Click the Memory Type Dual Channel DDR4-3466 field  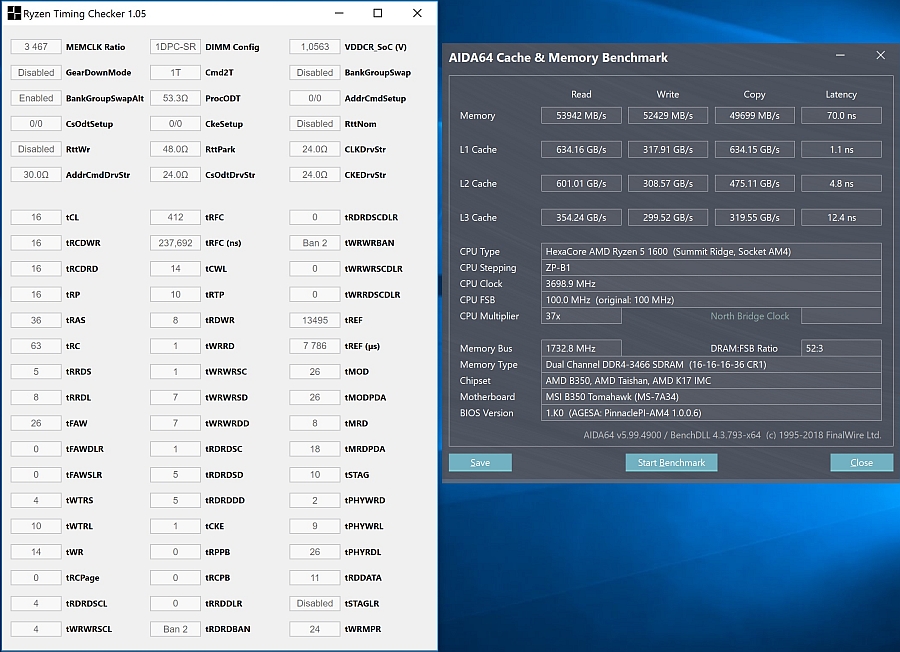click(711, 364)
